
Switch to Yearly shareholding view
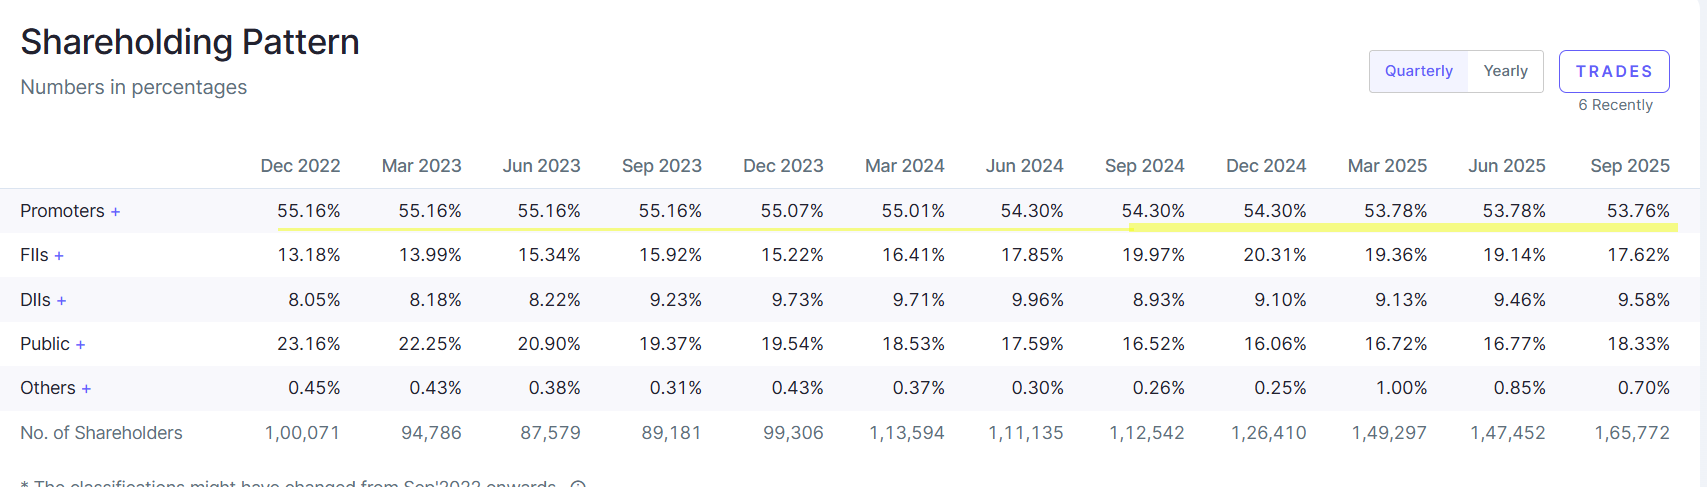coord(1505,71)
